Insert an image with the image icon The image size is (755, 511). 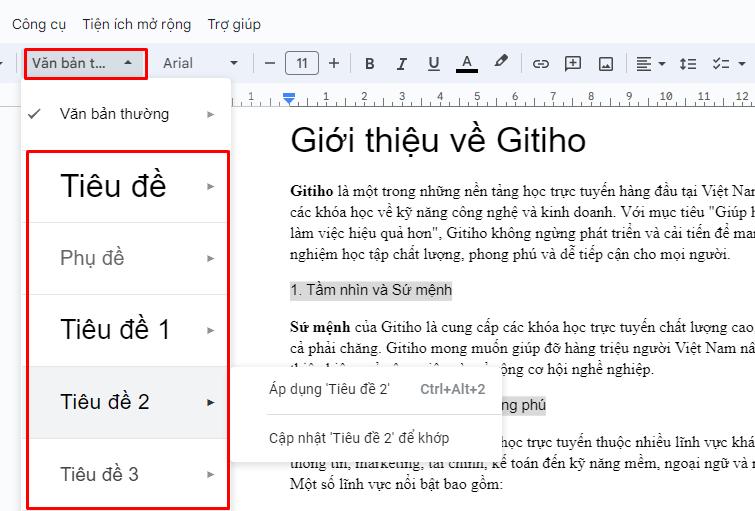click(x=605, y=64)
